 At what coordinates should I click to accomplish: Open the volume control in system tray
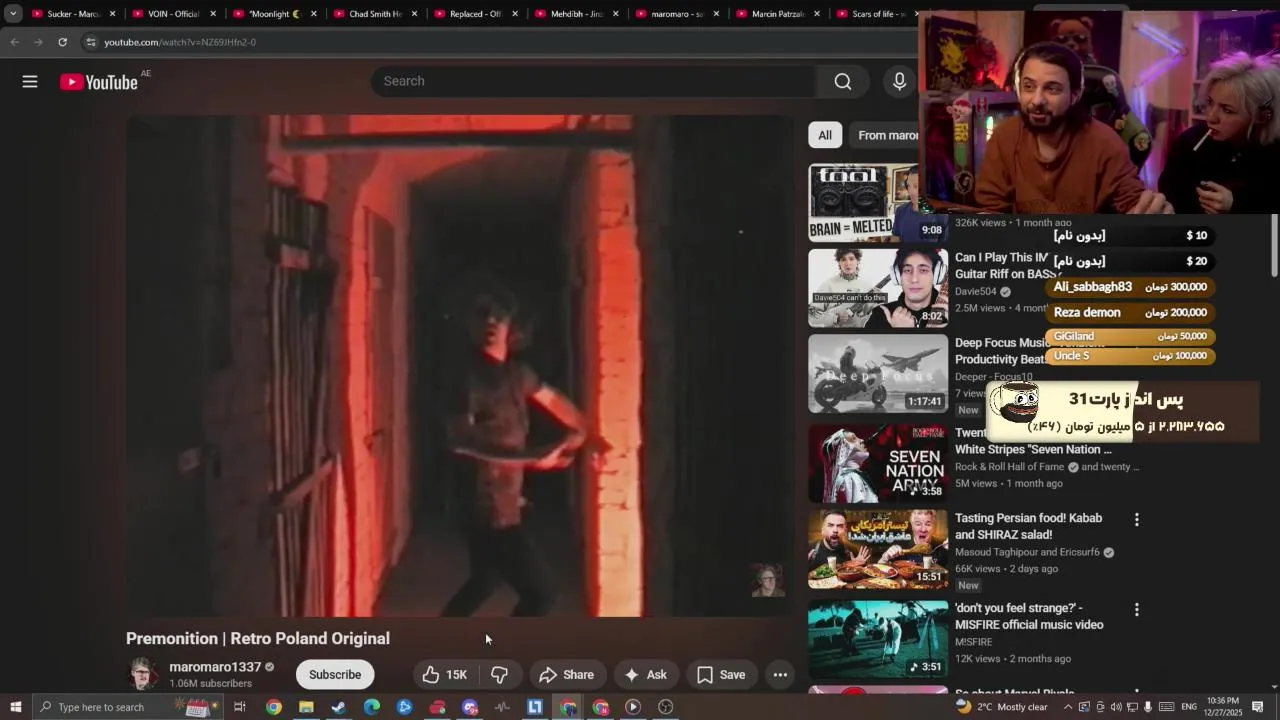tap(1116, 707)
